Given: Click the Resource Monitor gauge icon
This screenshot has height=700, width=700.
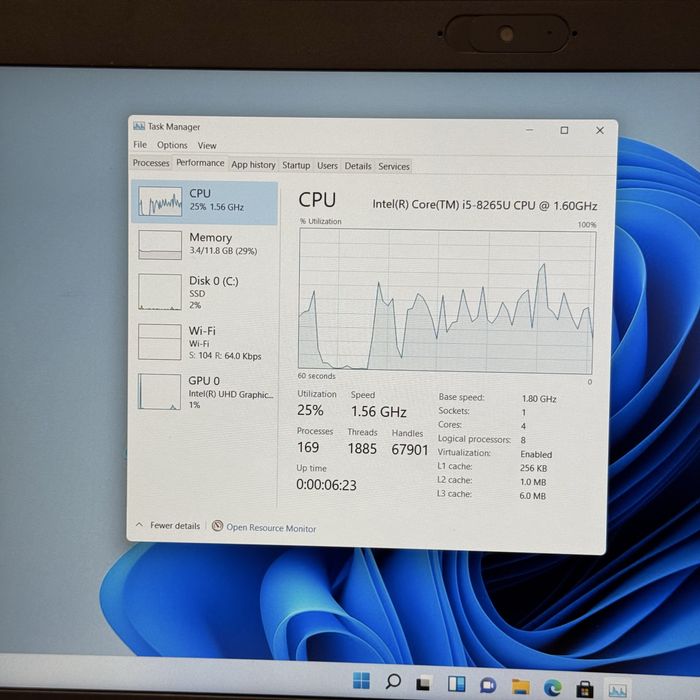Looking at the screenshot, I should [x=217, y=526].
